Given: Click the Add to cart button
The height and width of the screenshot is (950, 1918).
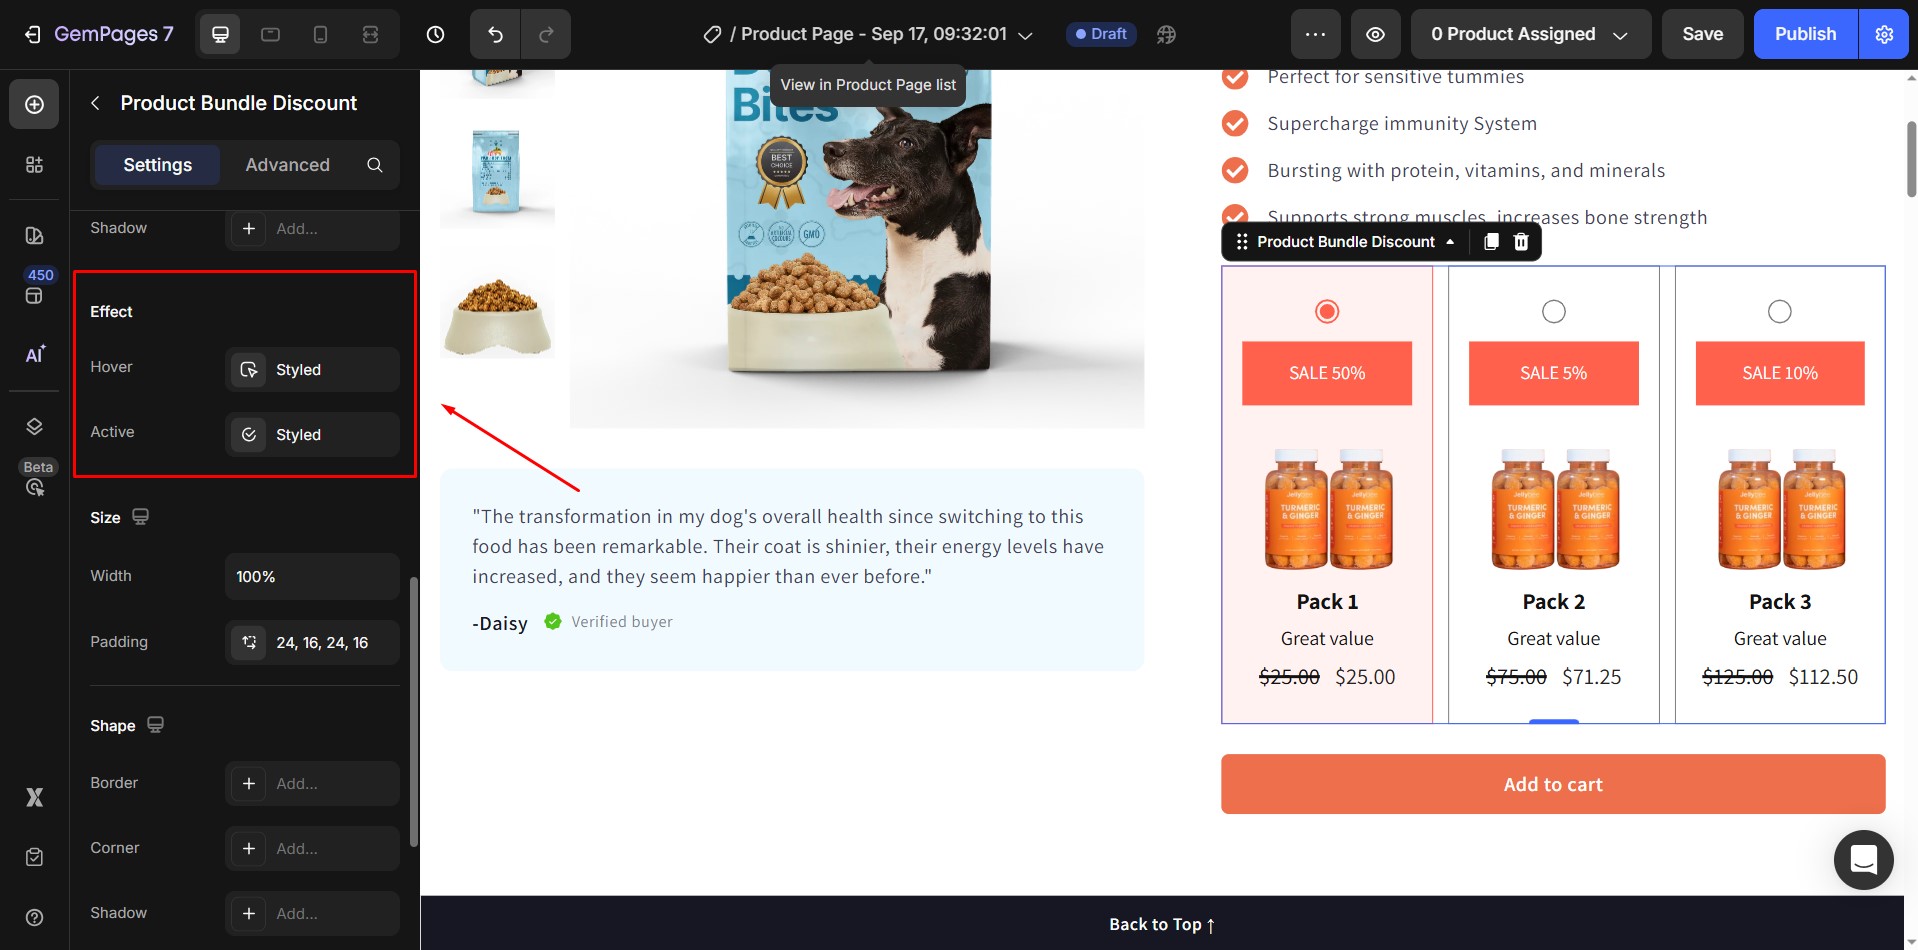Looking at the screenshot, I should 1552,784.
